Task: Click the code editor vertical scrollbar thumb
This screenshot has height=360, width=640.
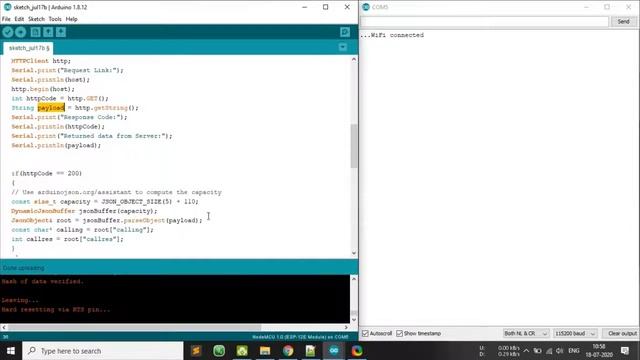Action: click(x=353, y=146)
